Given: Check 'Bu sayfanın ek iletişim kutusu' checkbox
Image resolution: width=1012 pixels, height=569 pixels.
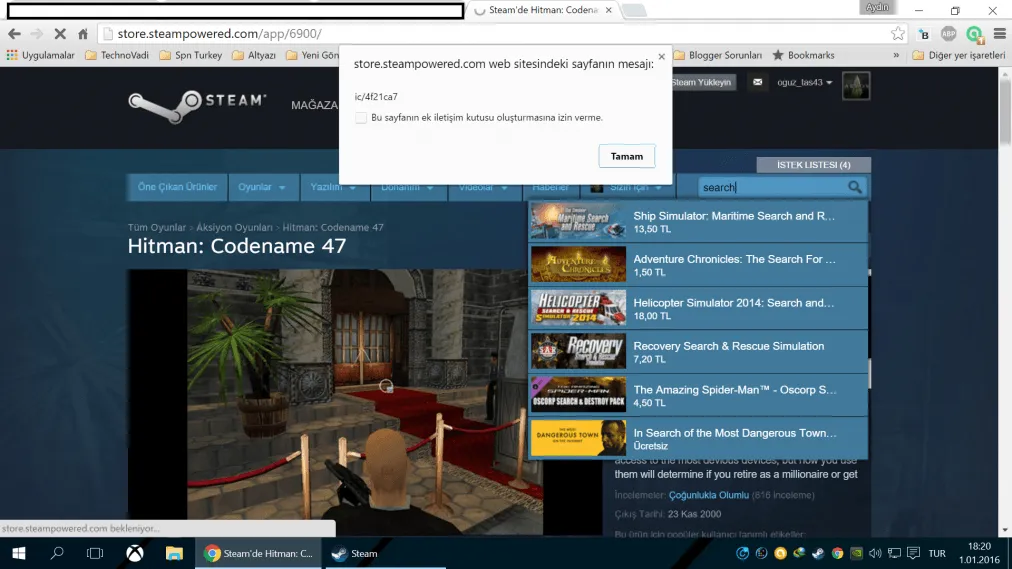Looking at the screenshot, I should coord(361,118).
